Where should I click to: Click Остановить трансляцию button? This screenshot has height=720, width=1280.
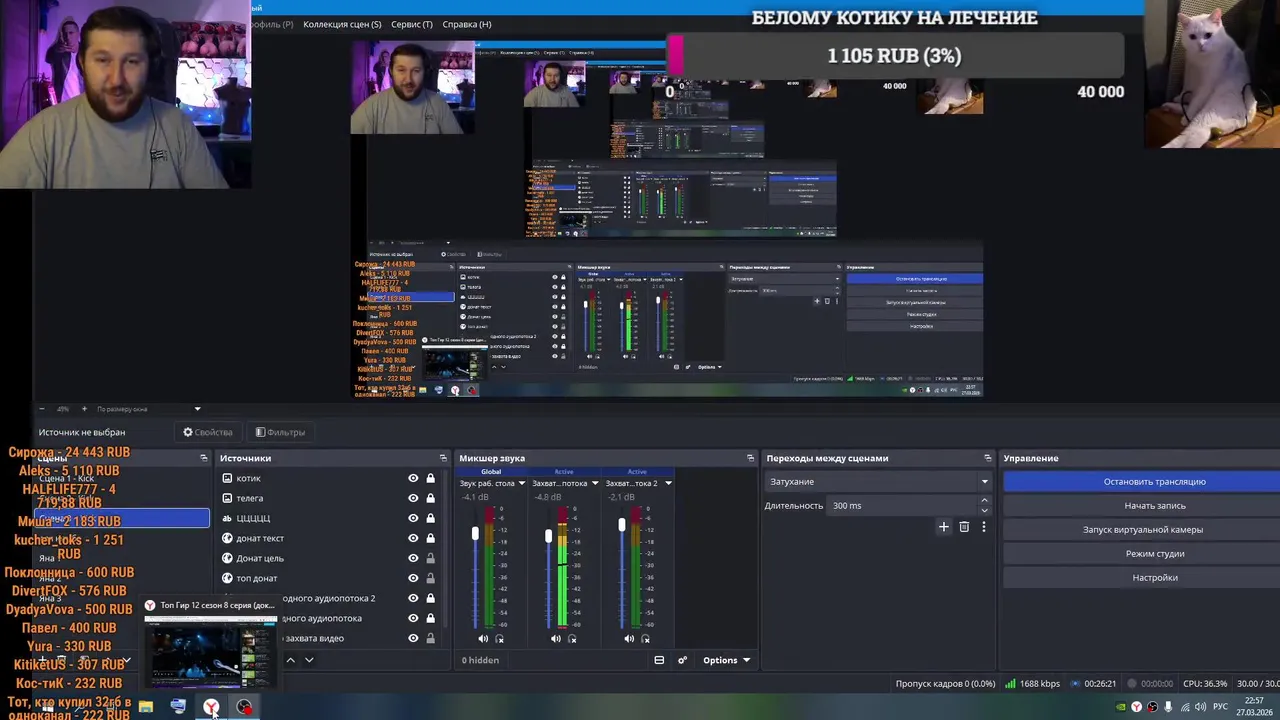(x=1154, y=482)
